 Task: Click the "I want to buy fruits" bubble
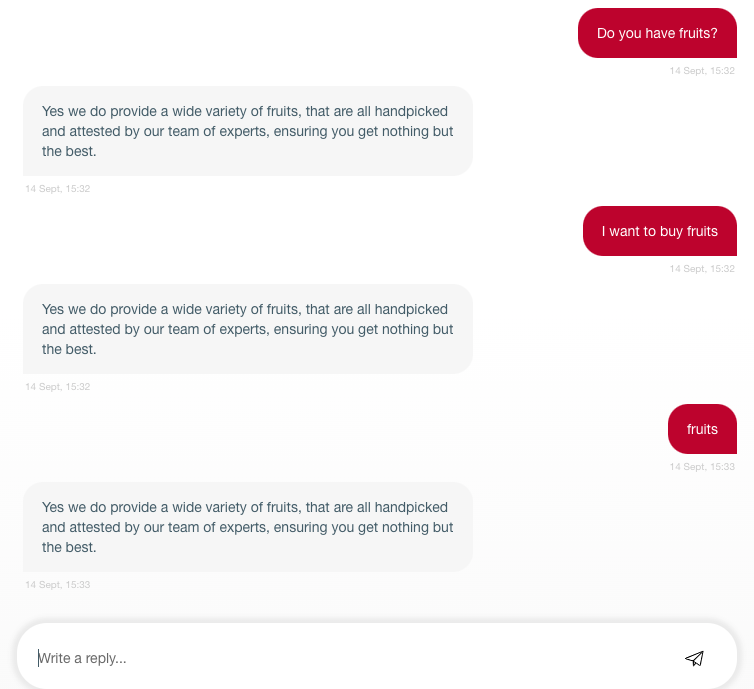[659, 231]
